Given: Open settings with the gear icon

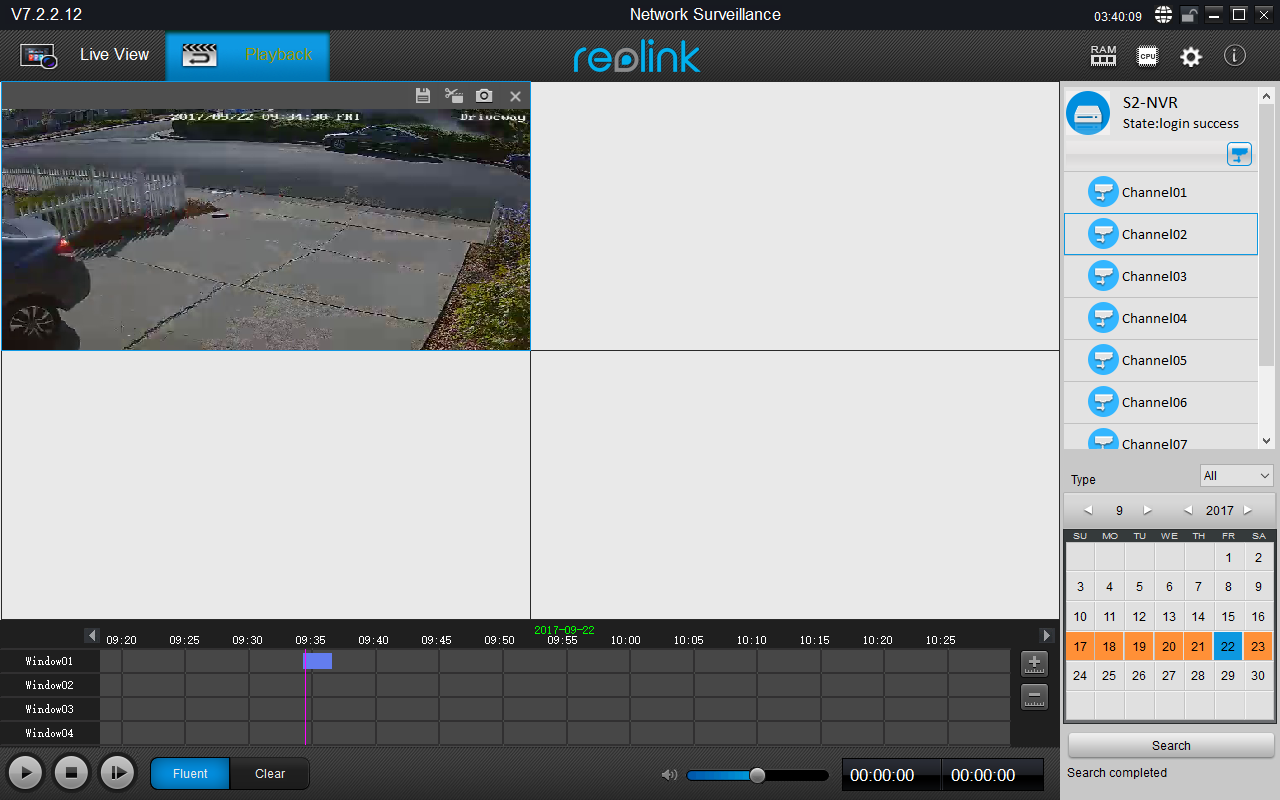Looking at the screenshot, I should click(1191, 56).
